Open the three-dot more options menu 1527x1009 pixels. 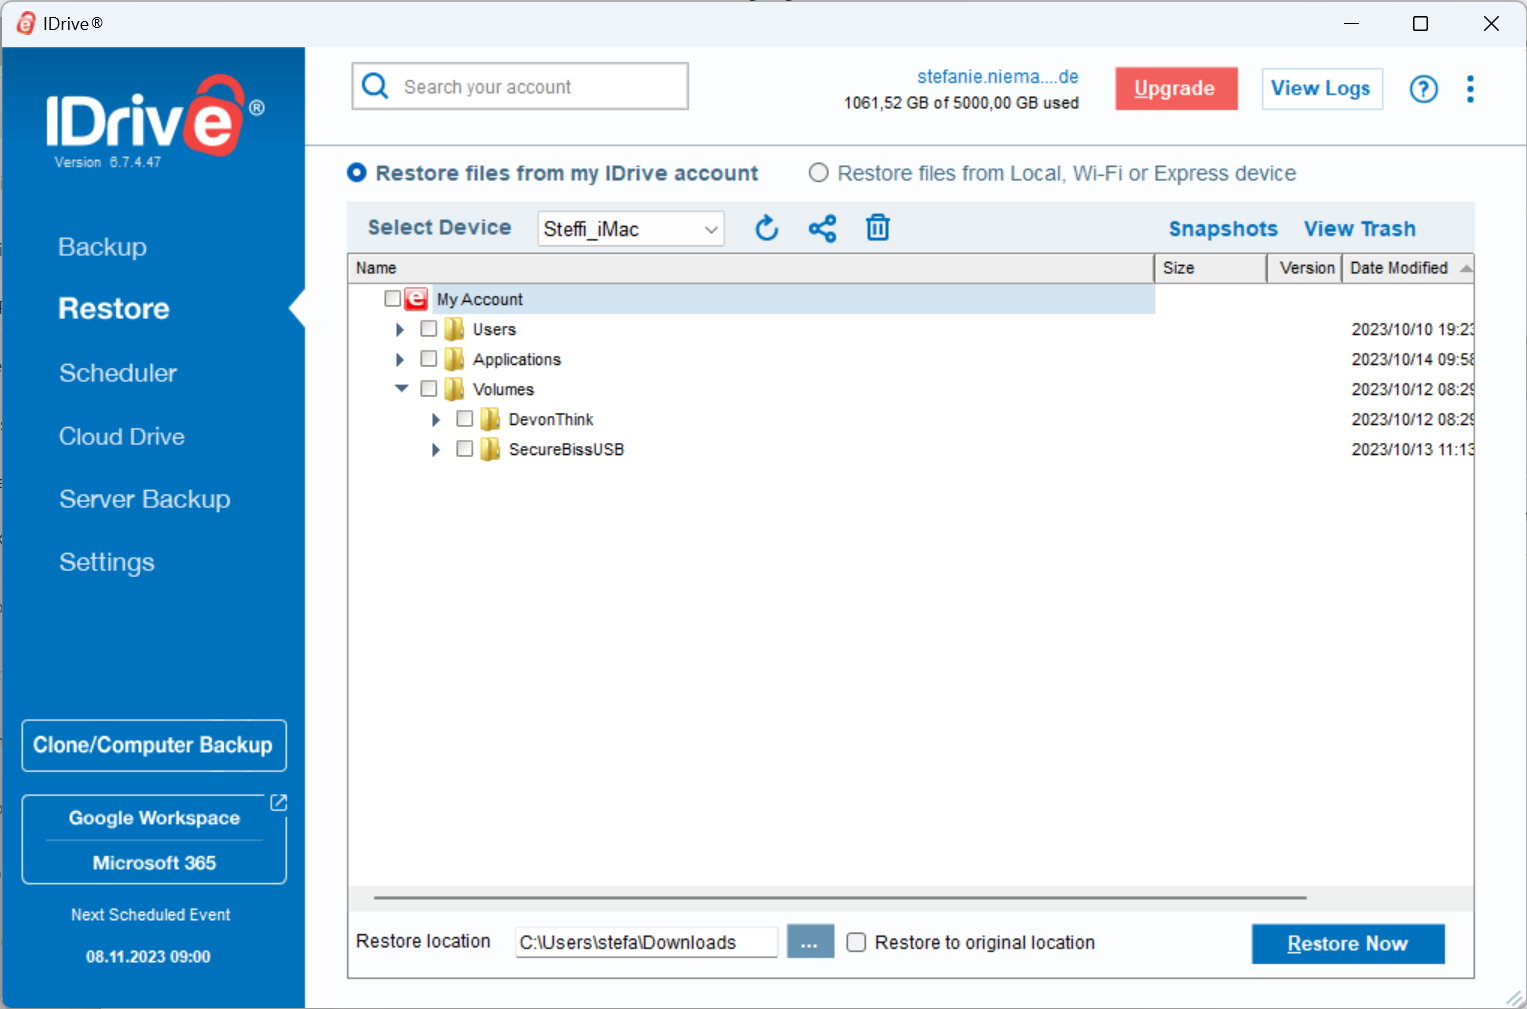coord(1469,89)
